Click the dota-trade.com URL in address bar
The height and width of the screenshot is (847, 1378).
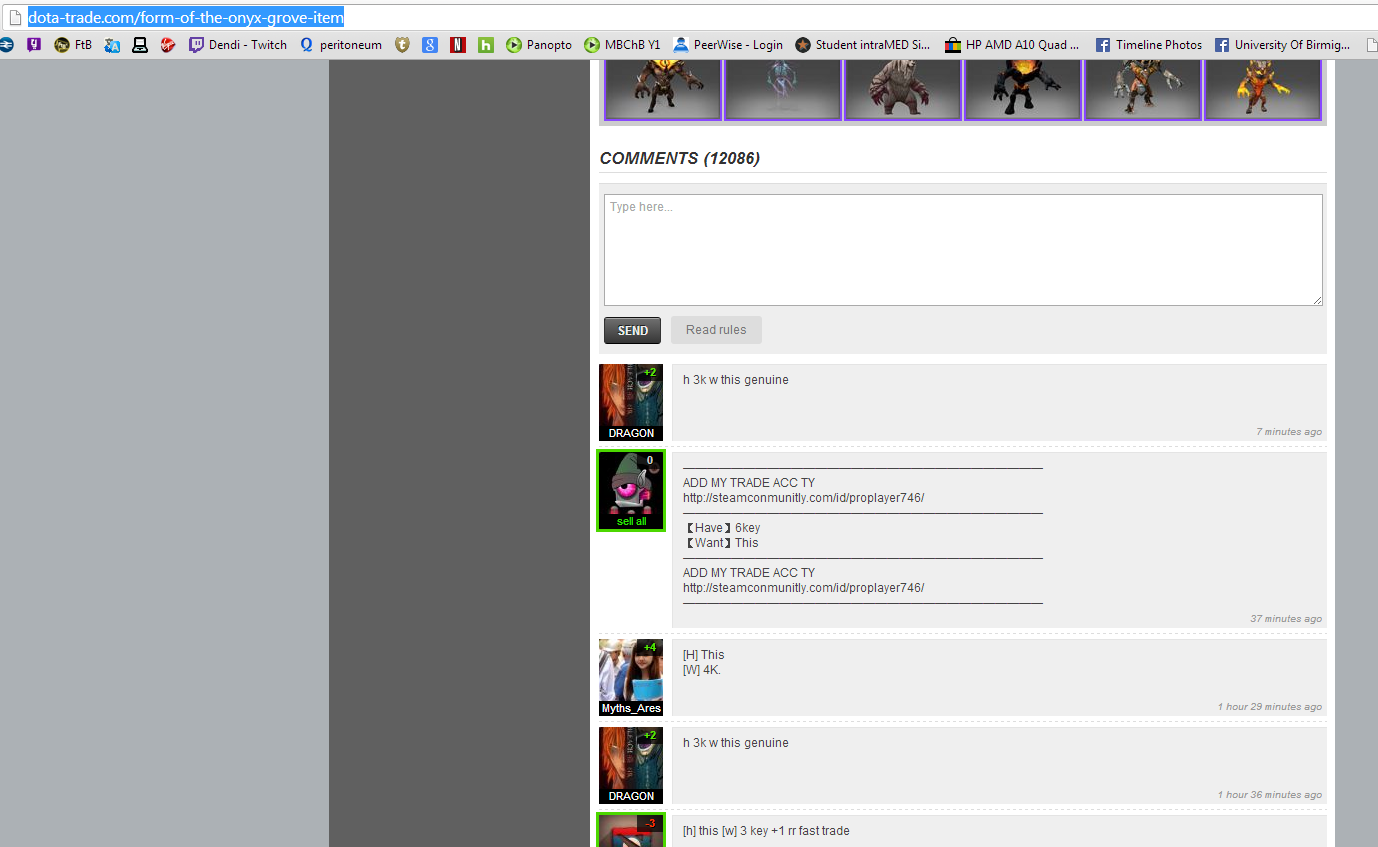(186, 18)
